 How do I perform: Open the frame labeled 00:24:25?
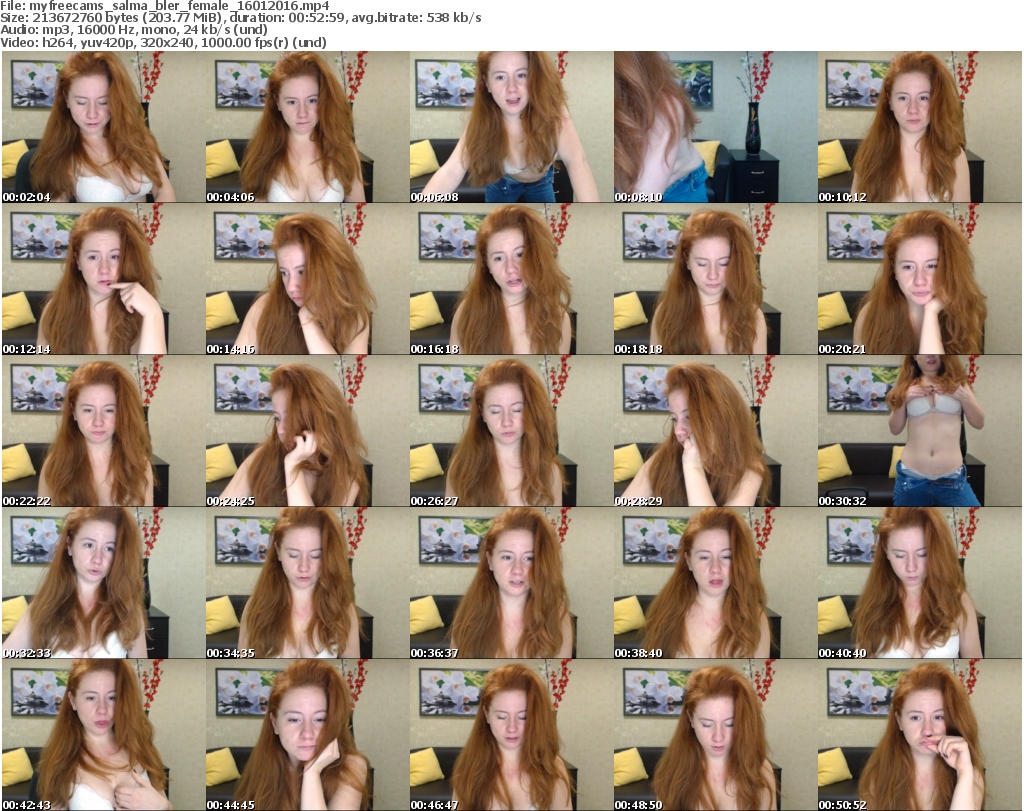pos(308,431)
